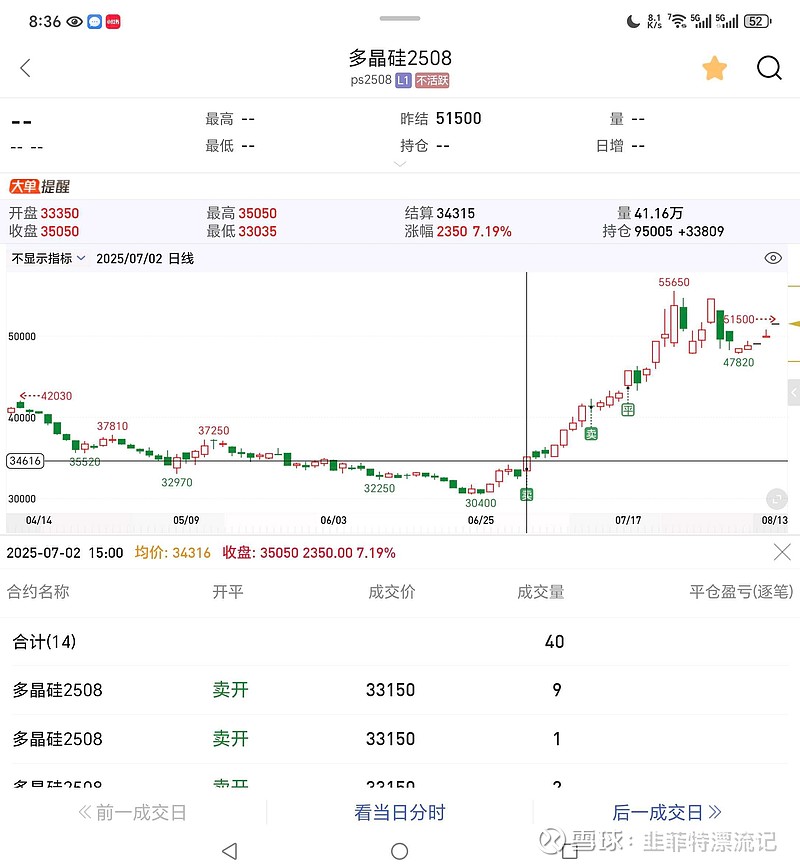Image resolution: width=800 pixels, height=866 pixels.
Task: Tap the 55650 high price label
Action: pos(673,282)
